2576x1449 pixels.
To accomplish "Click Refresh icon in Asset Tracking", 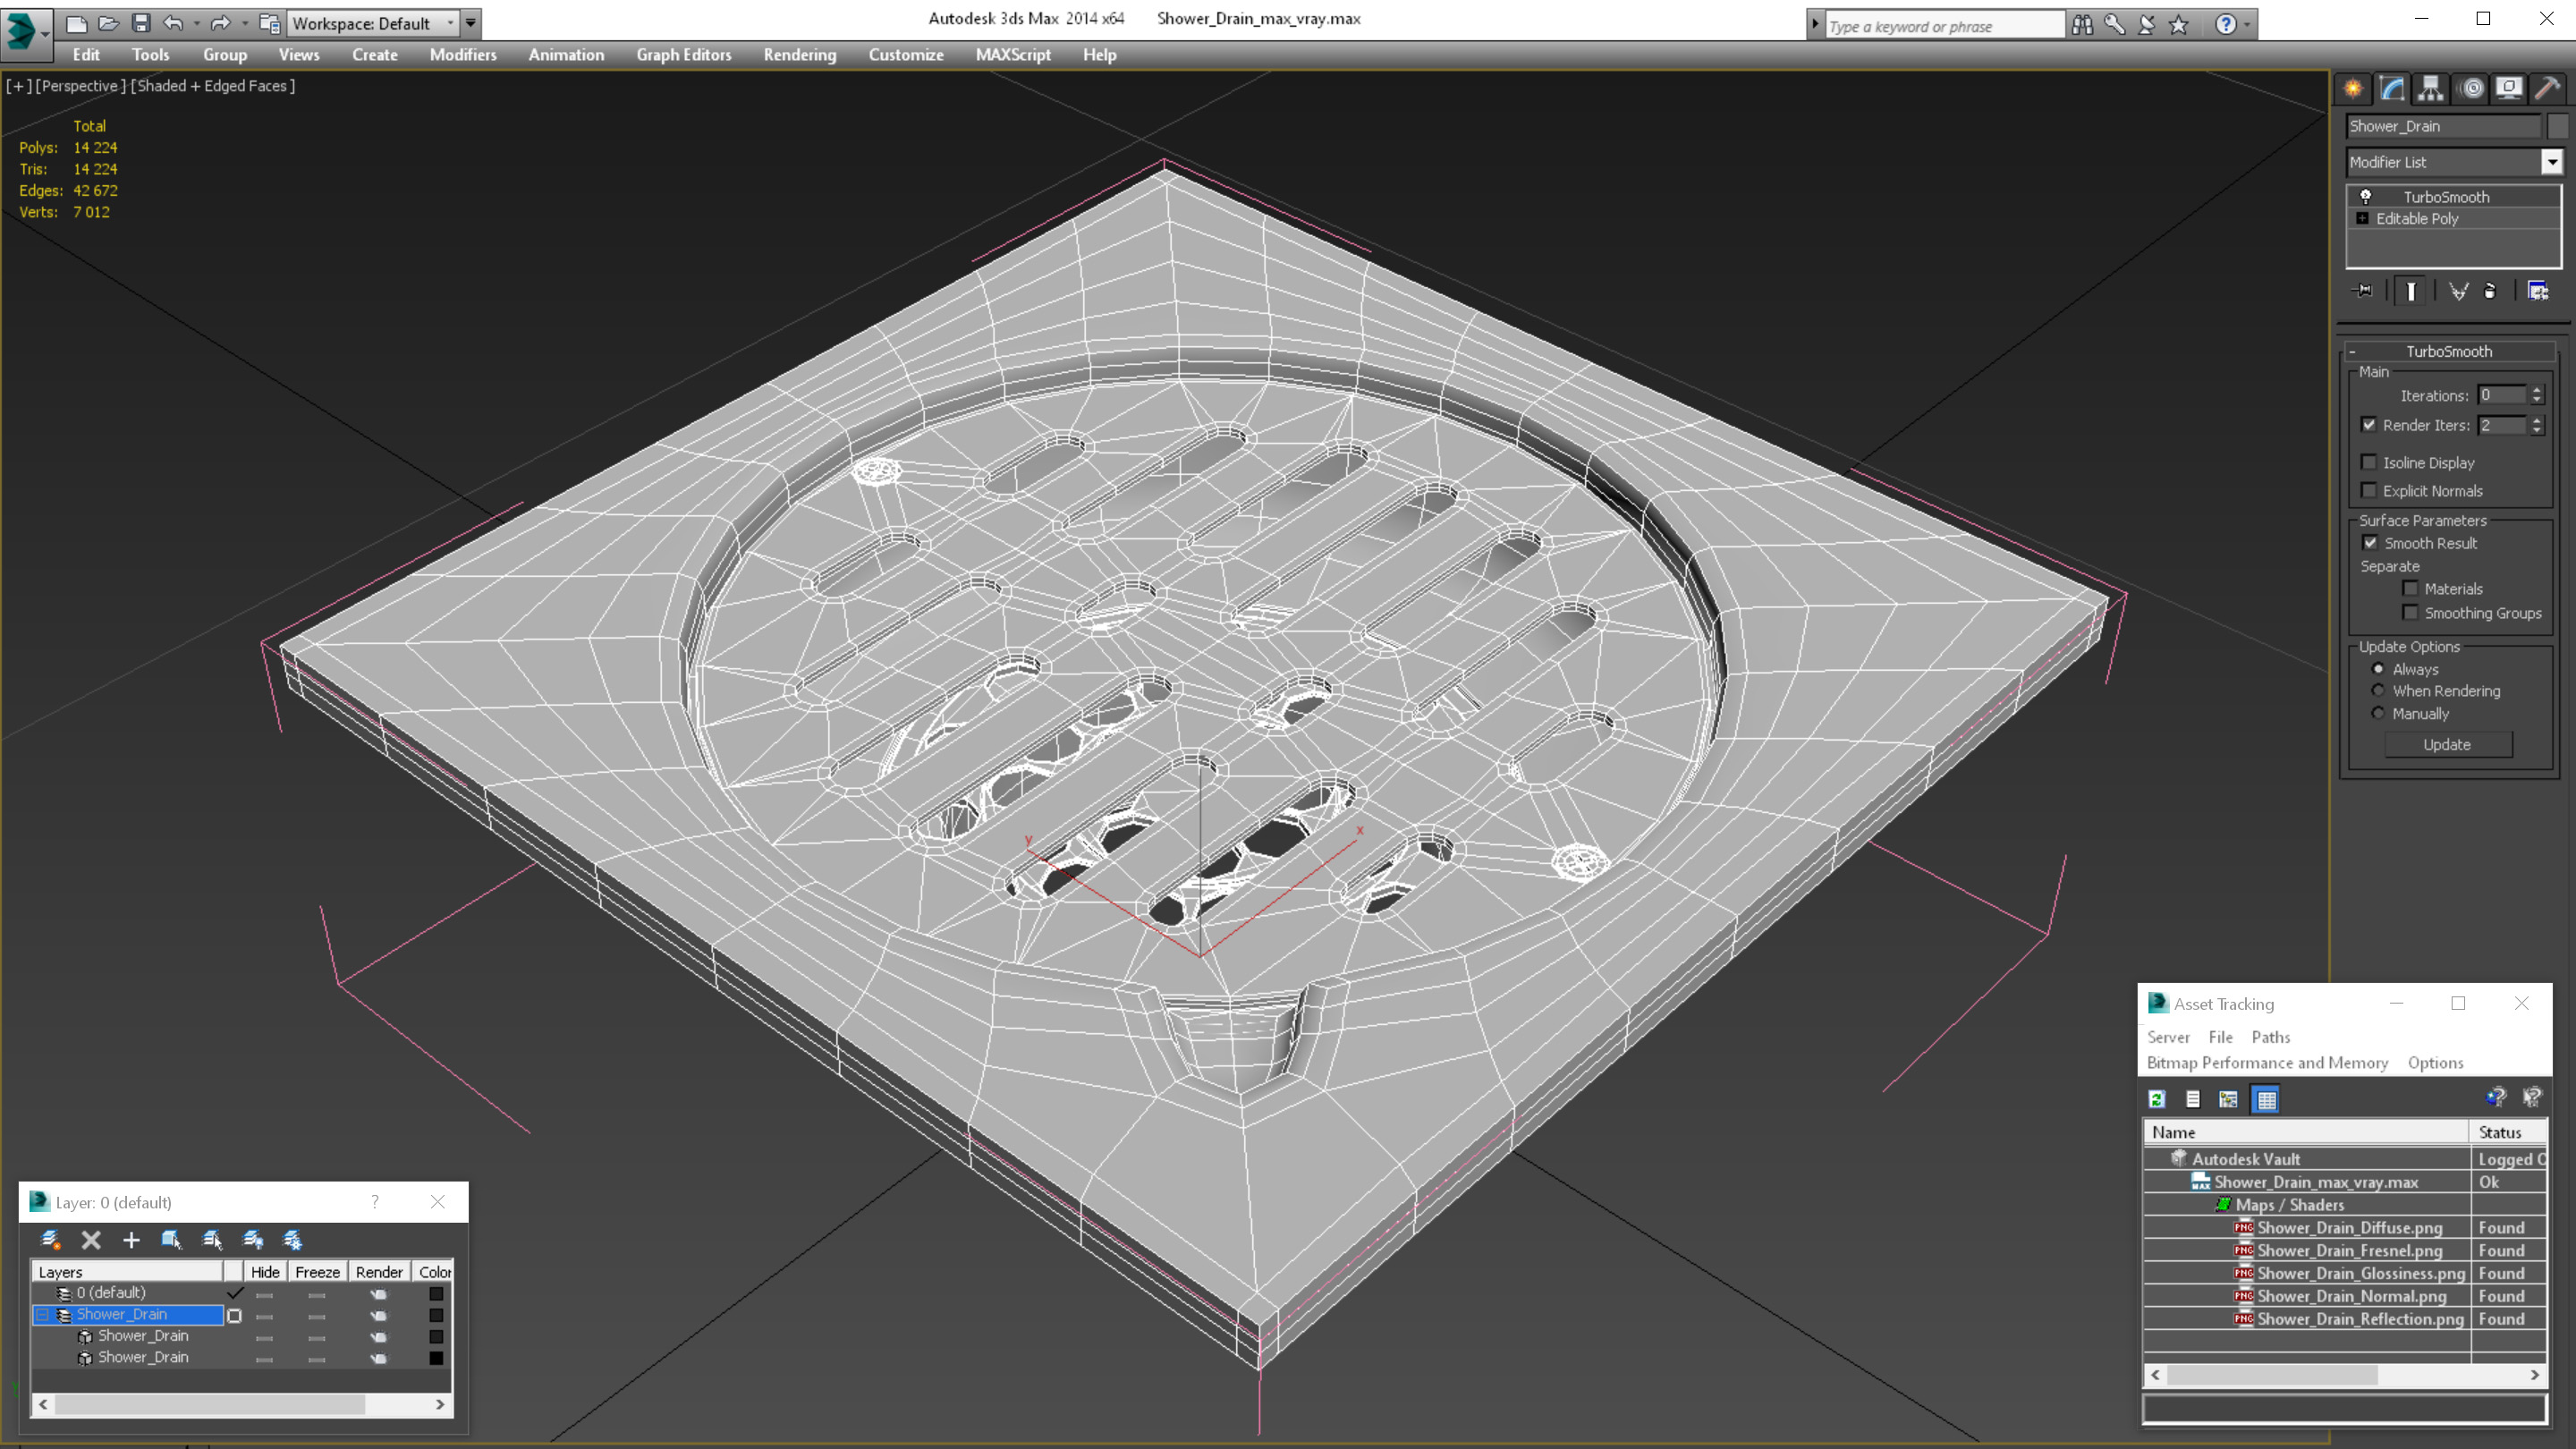I will coord(2157,1099).
